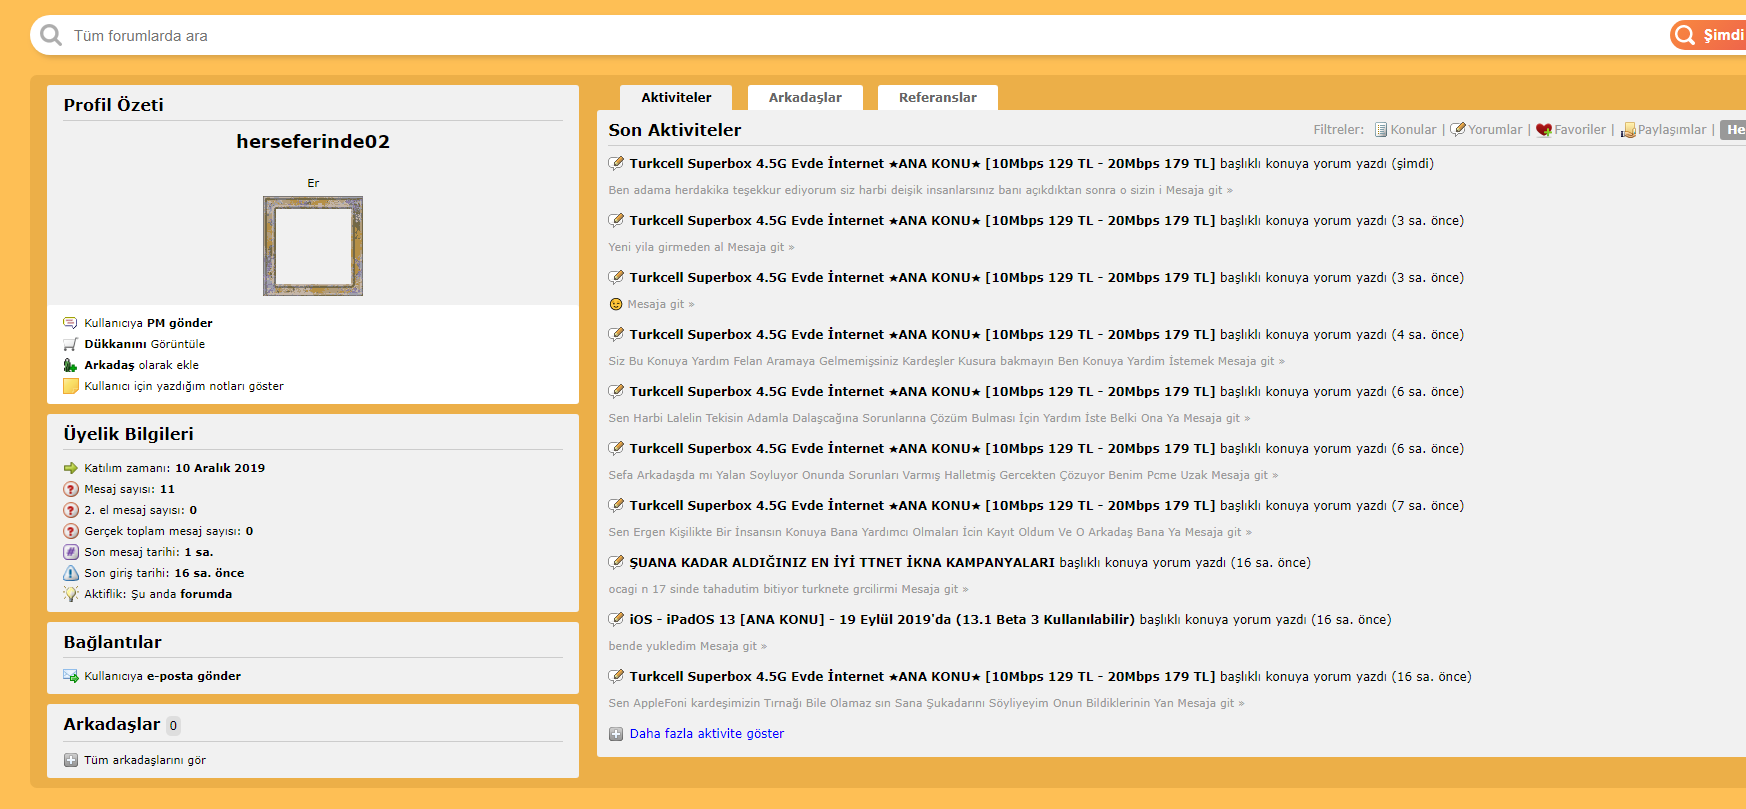This screenshot has height=809, width=1746.
Task: Open the Turkcell Superbox topic from 7 sa. önce
Action: click(922, 505)
